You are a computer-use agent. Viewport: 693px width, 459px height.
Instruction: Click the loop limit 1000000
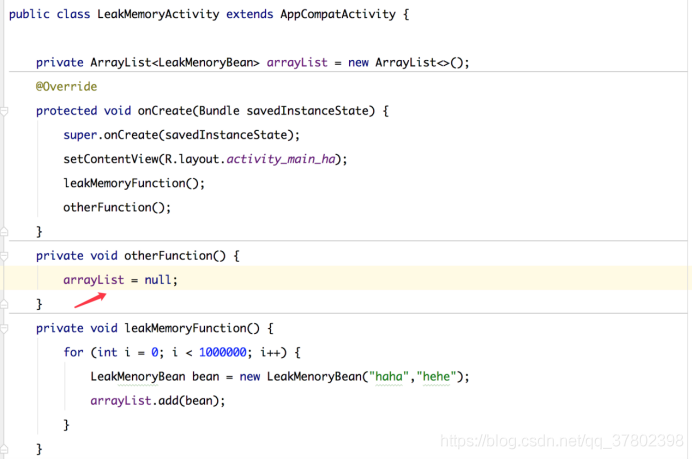[222, 352]
